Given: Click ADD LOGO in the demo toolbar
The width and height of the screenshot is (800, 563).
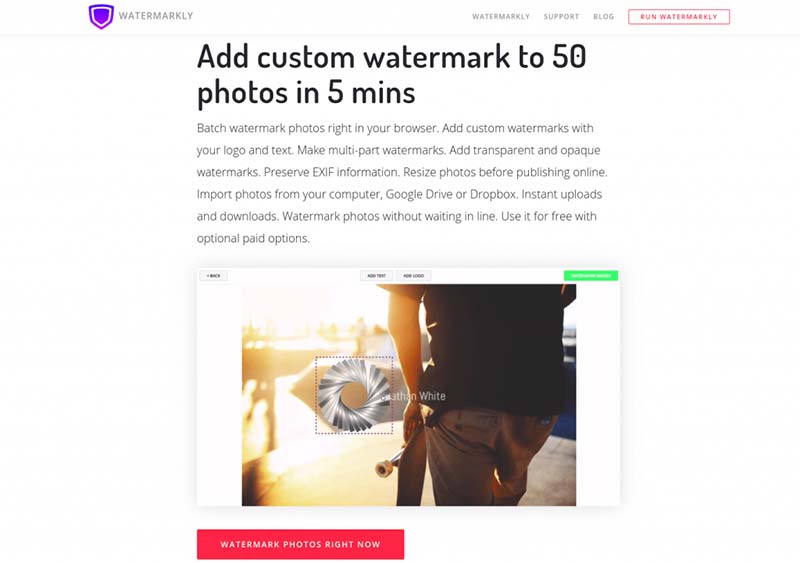Looking at the screenshot, I should [x=414, y=276].
